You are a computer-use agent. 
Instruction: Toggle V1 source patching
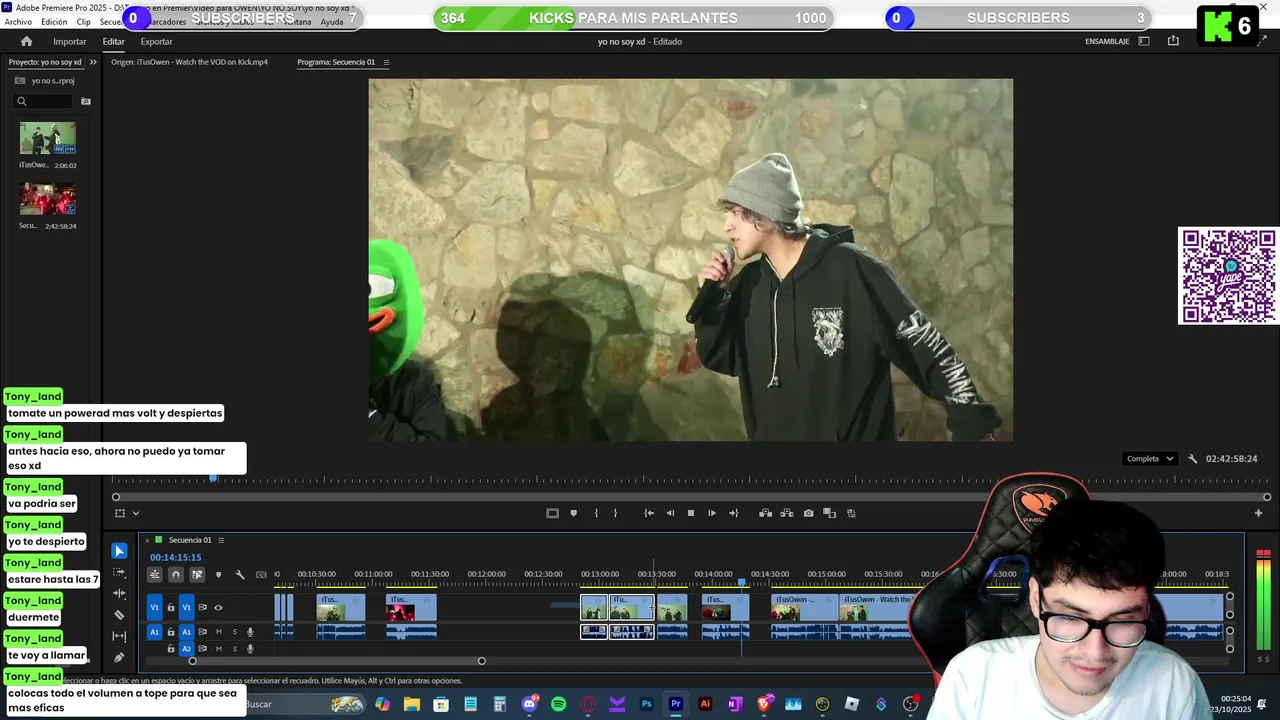point(154,607)
